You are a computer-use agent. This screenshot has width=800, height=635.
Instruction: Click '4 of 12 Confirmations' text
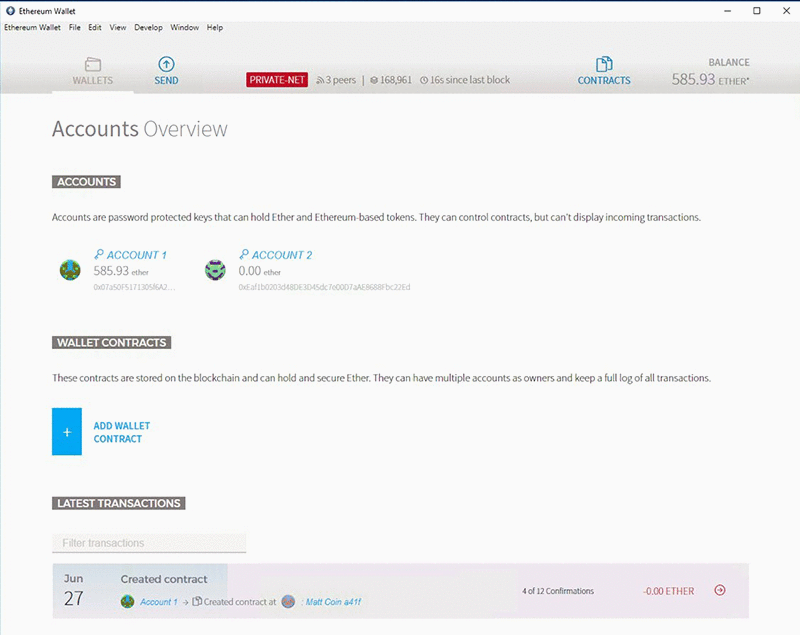pyautogui.click(x=558, y=591)
